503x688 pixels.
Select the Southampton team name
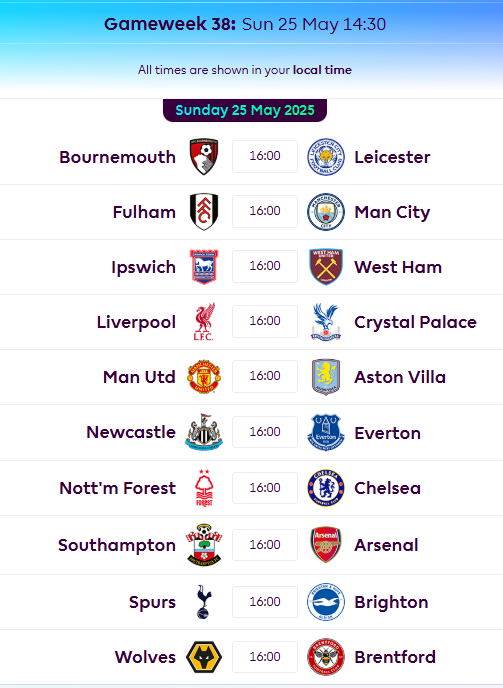coord(117,545)
